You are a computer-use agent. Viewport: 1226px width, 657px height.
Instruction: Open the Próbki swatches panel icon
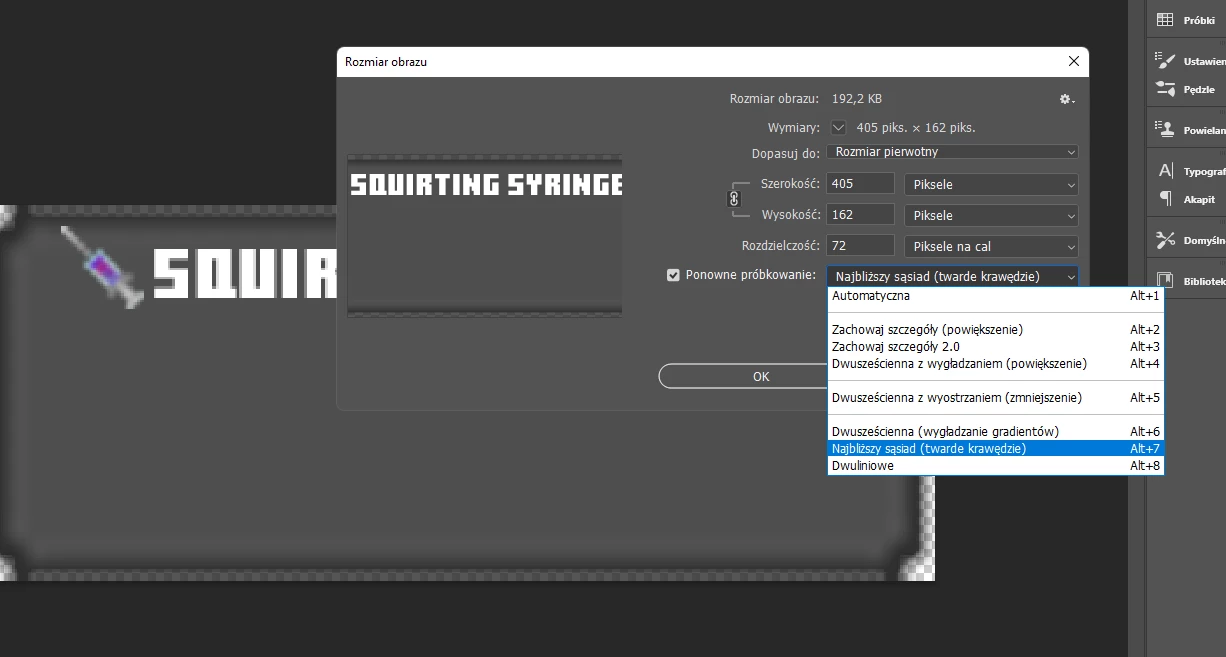click(1165, 20)
